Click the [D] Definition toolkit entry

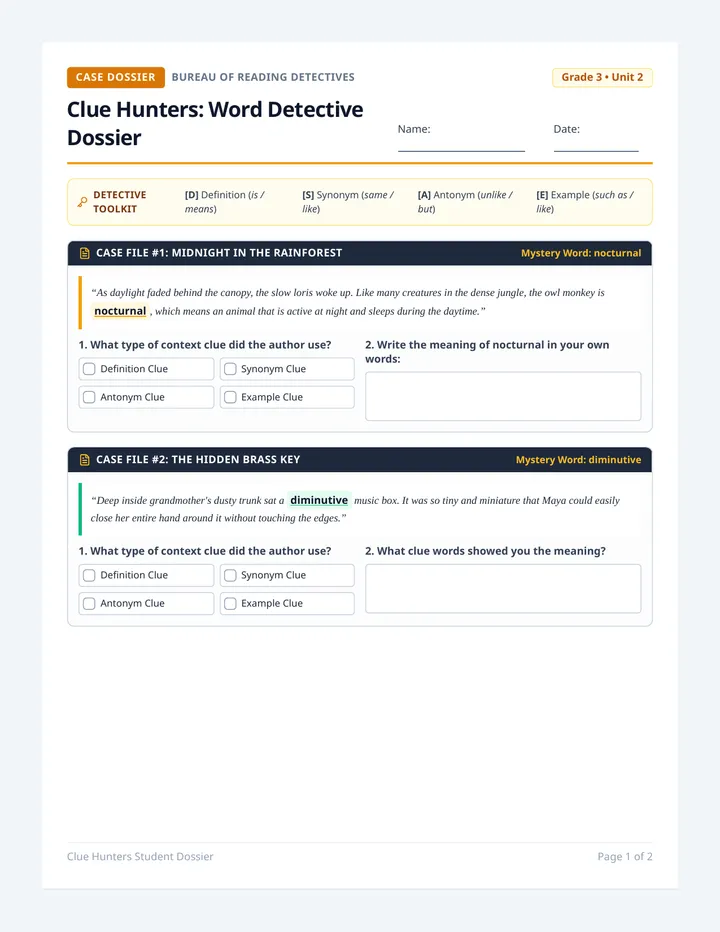coord(225,202)
